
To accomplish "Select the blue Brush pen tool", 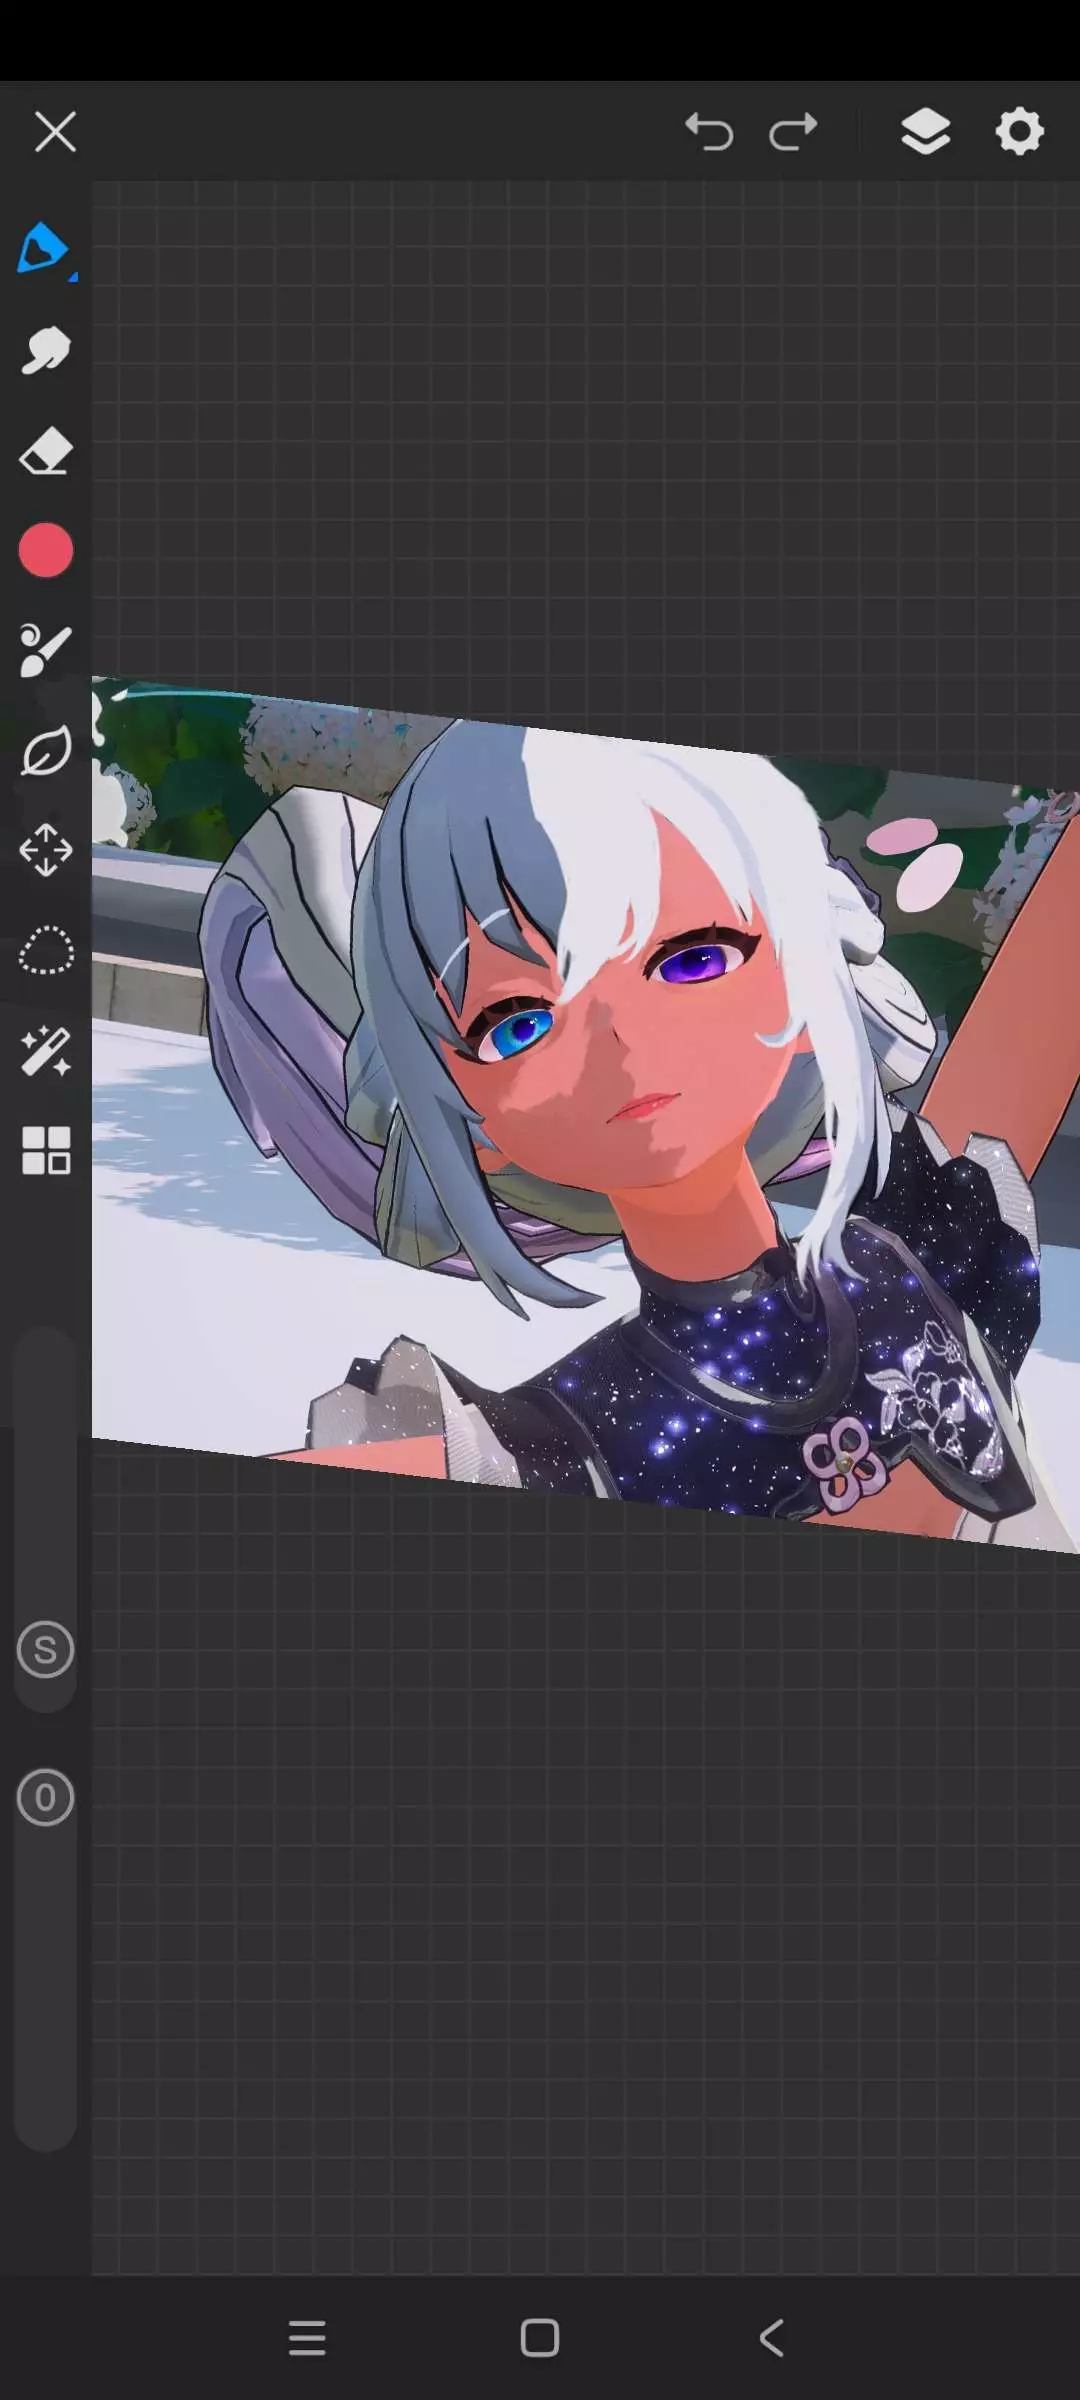I will pos(45,250).
